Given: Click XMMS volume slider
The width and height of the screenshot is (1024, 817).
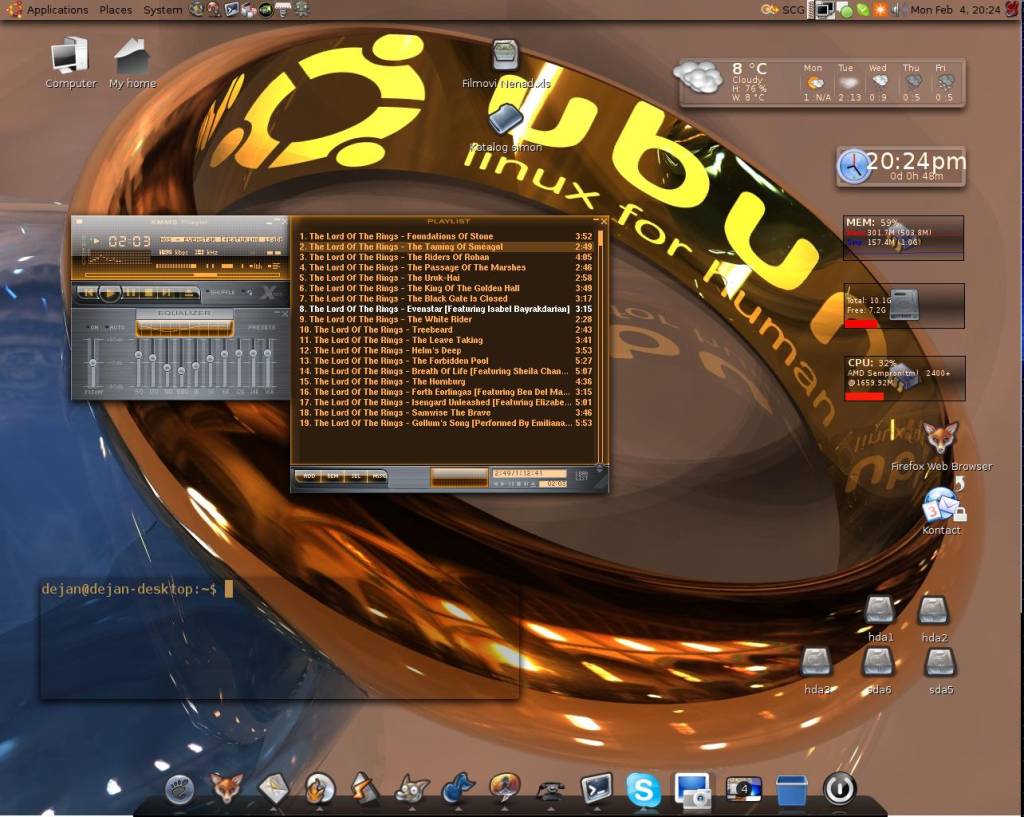Looking at the screenshot, I should [176, 266].
